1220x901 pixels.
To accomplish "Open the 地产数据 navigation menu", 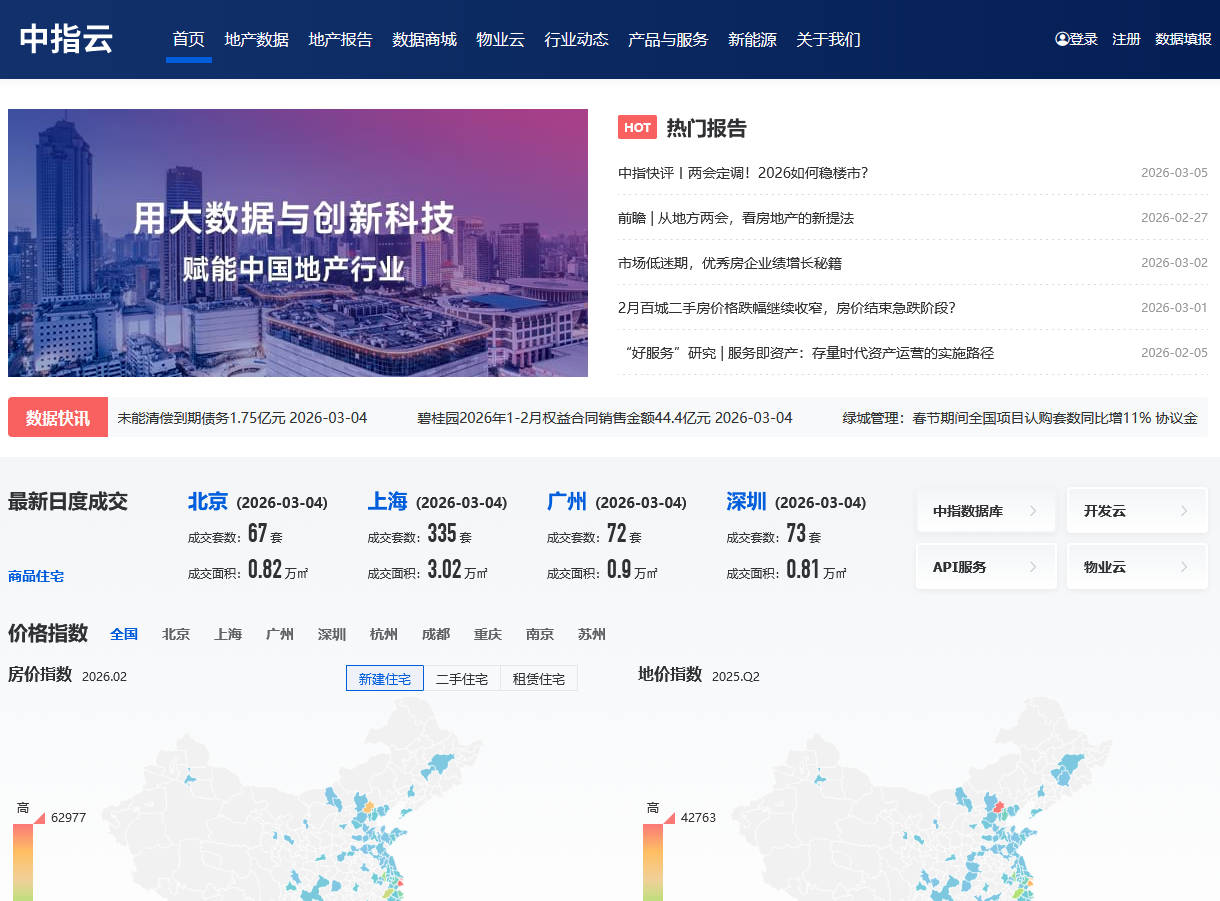I will pyautogui.click(x=256, y=40).
